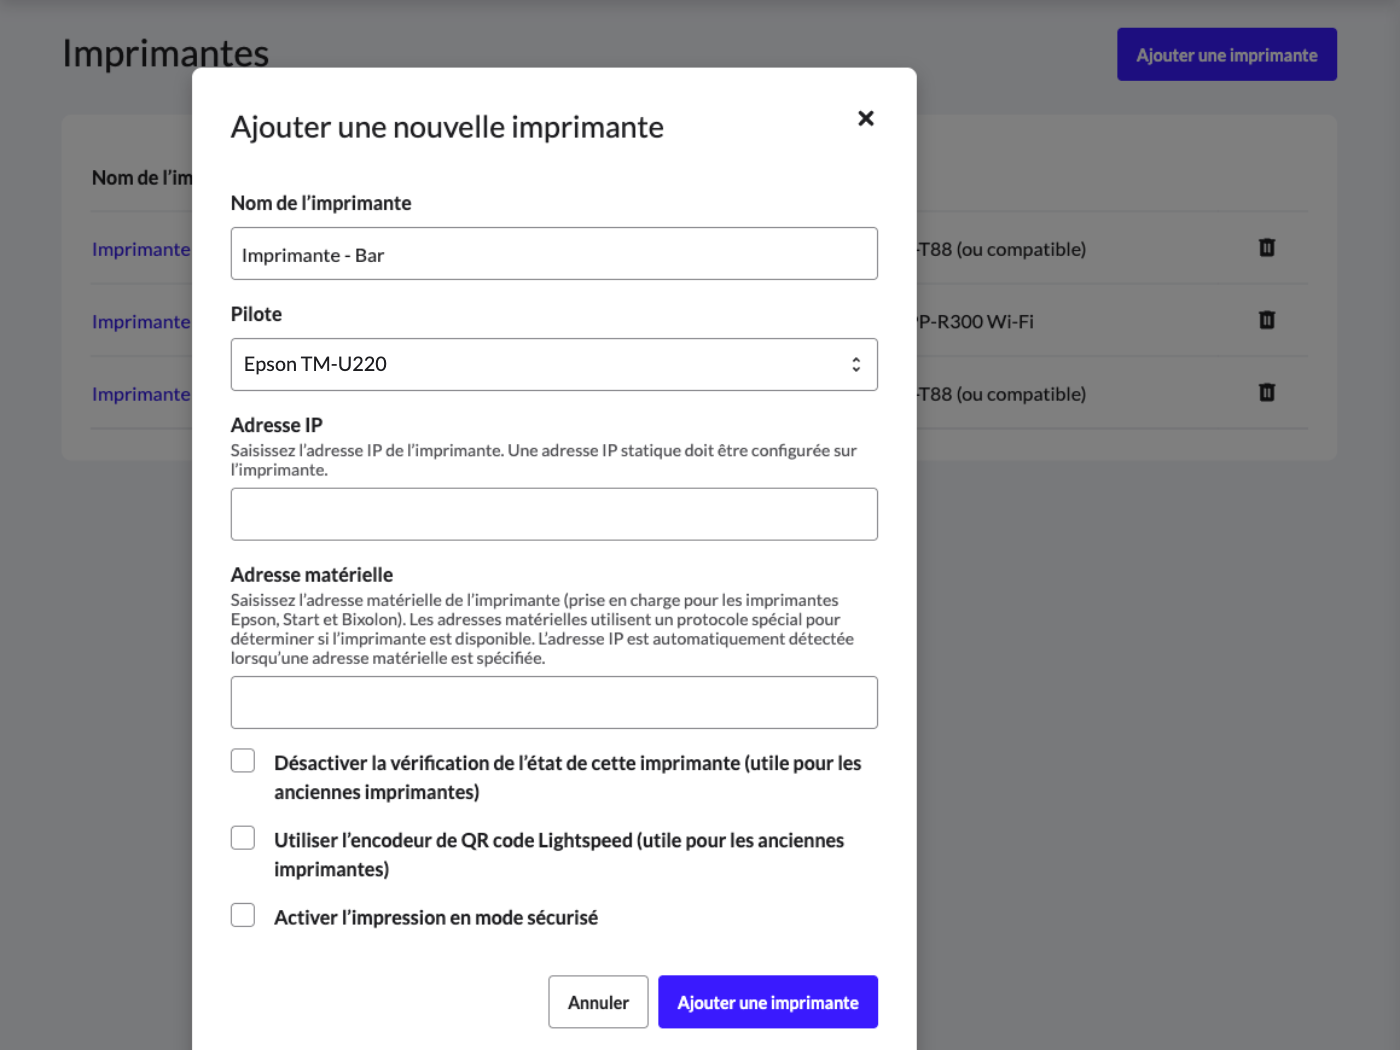Click the 'Ajouter une nouvelle imprimante' dialog title
The height and width of the screenshot is (1050, 1400).
tap(447, 127)
